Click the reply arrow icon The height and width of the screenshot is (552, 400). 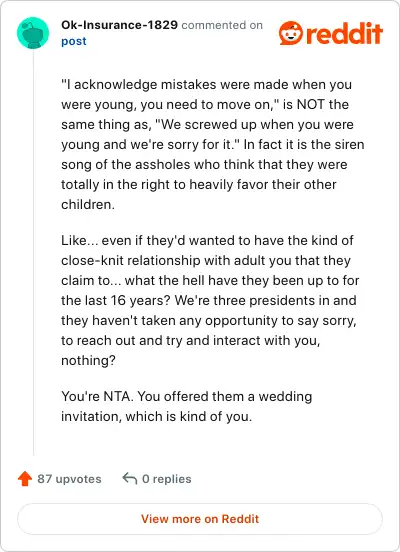130,478
